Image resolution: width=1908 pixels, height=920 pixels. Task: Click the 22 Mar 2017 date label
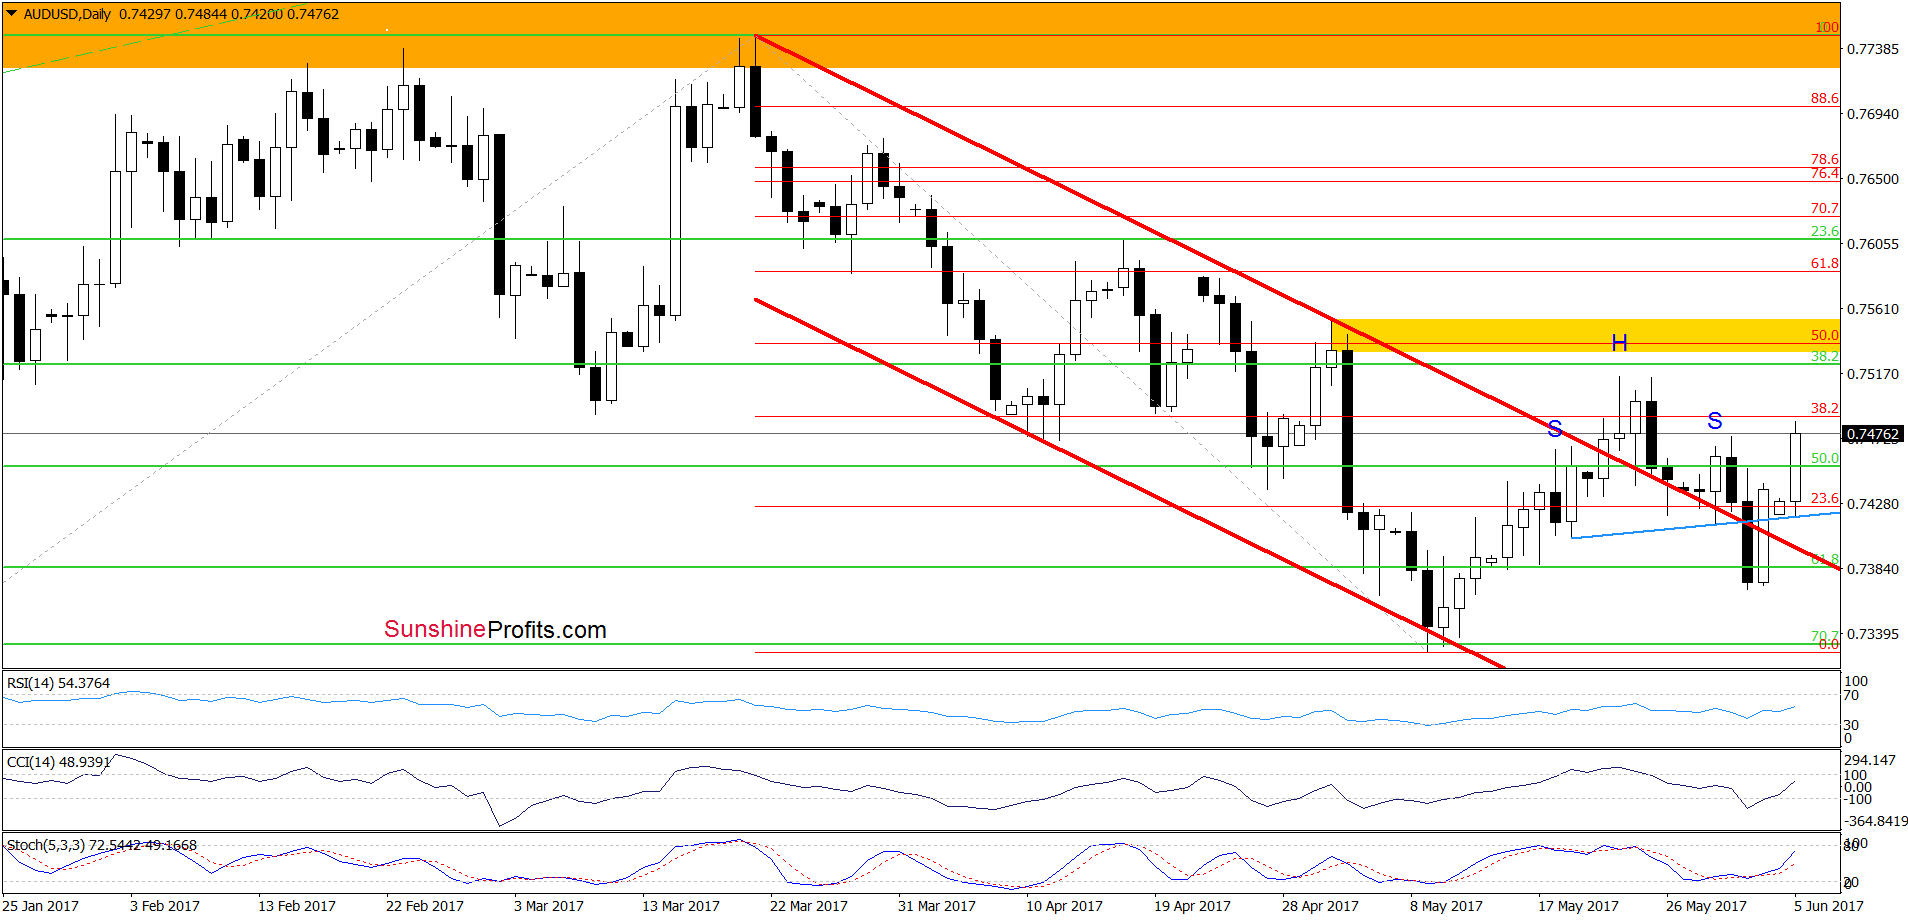809,906
